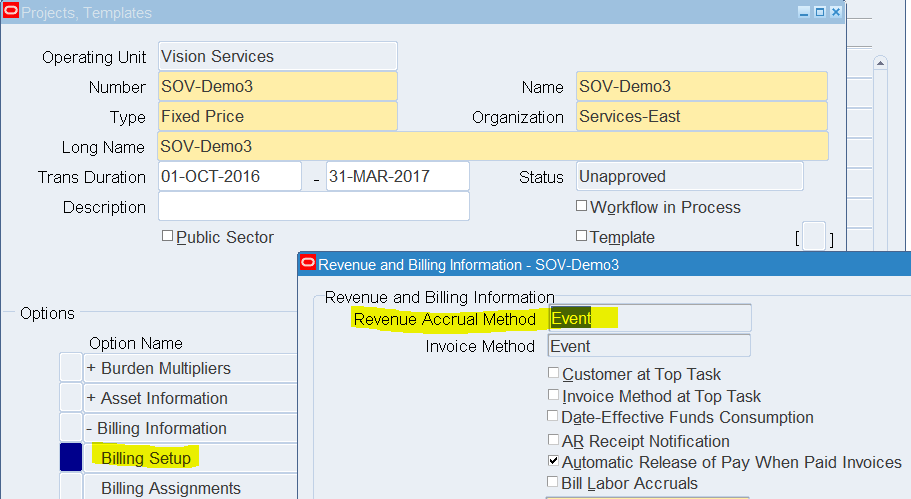Click the project Name field

click(702, 87)
